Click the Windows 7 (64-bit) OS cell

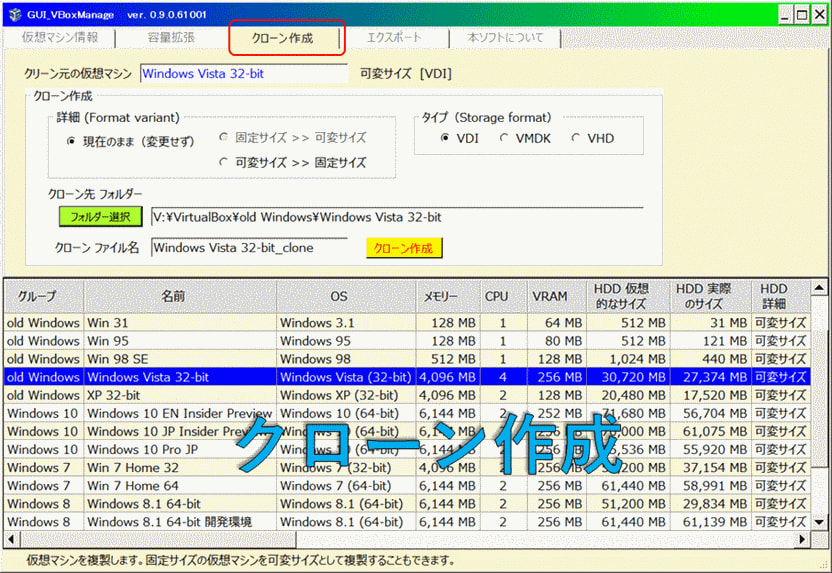(346, 485)
